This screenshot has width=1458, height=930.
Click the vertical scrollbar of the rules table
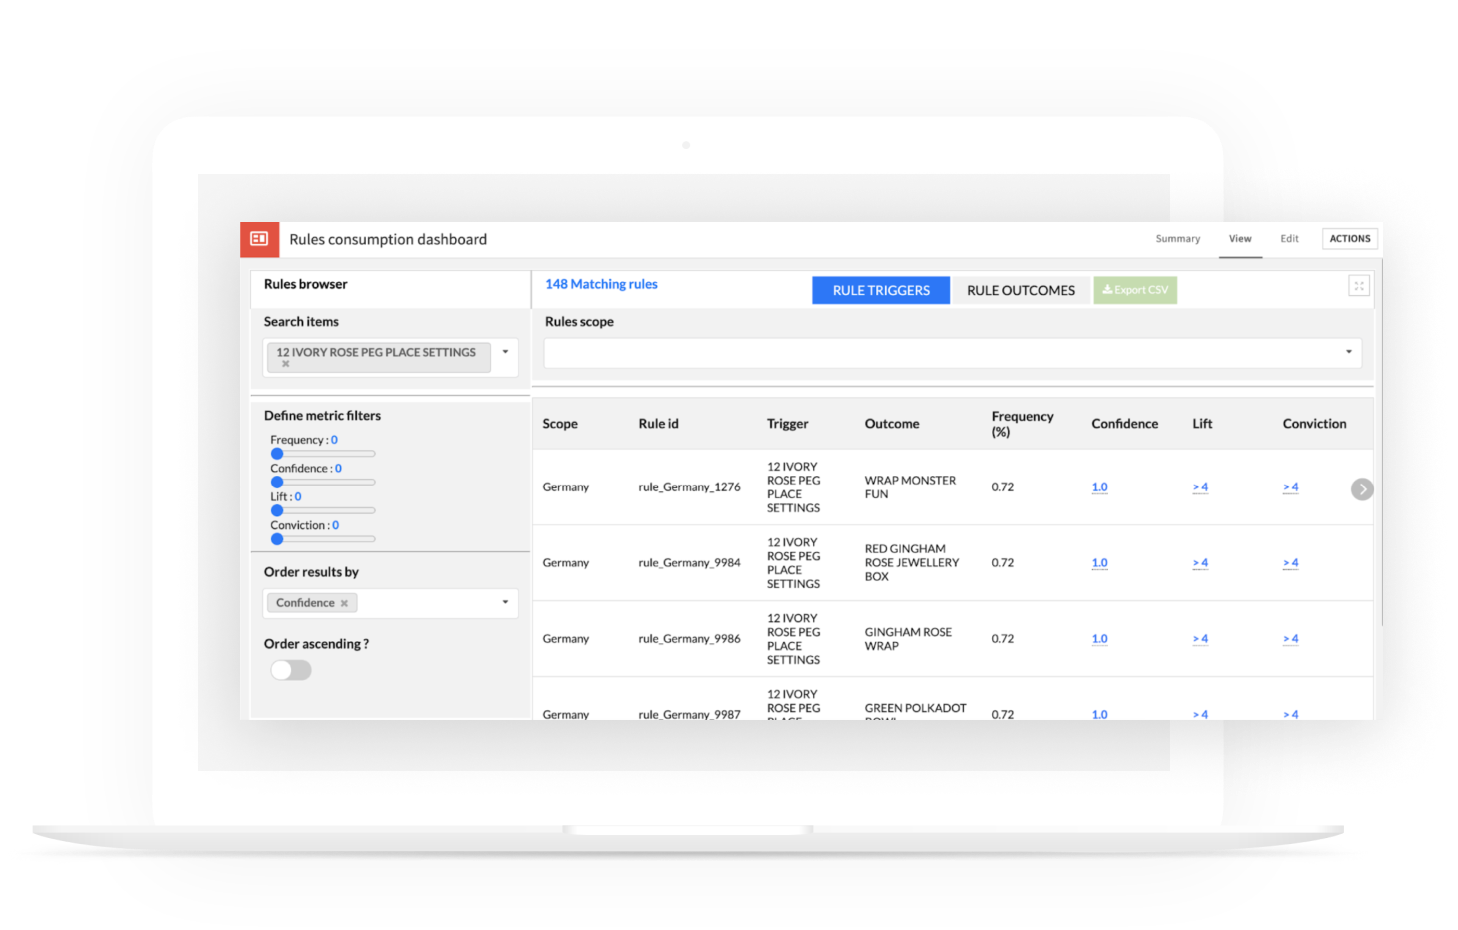point(1381,440)
